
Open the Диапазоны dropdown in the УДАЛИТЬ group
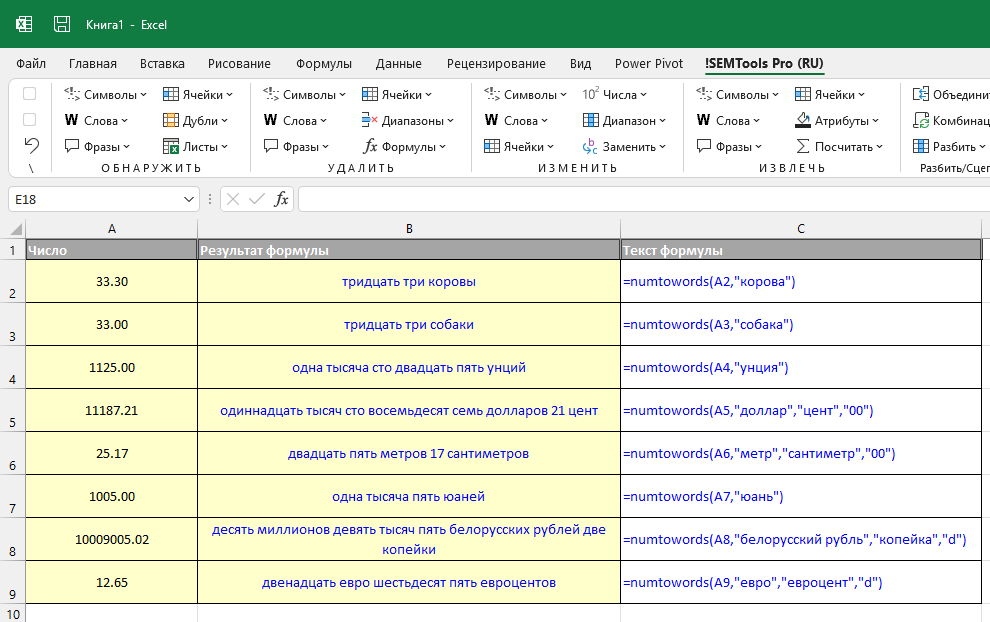pyautogui.click(x=408, y=121)
